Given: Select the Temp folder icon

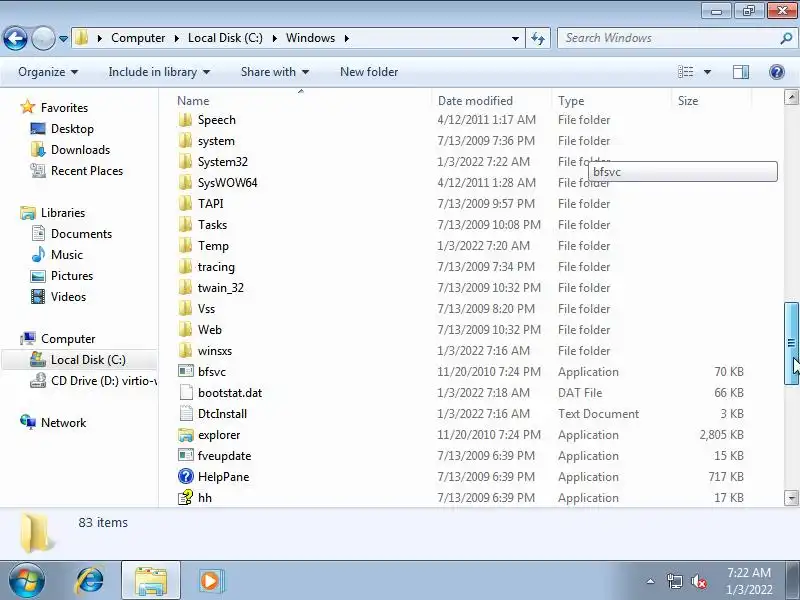Looking at the screenshot, I should 186,246.
